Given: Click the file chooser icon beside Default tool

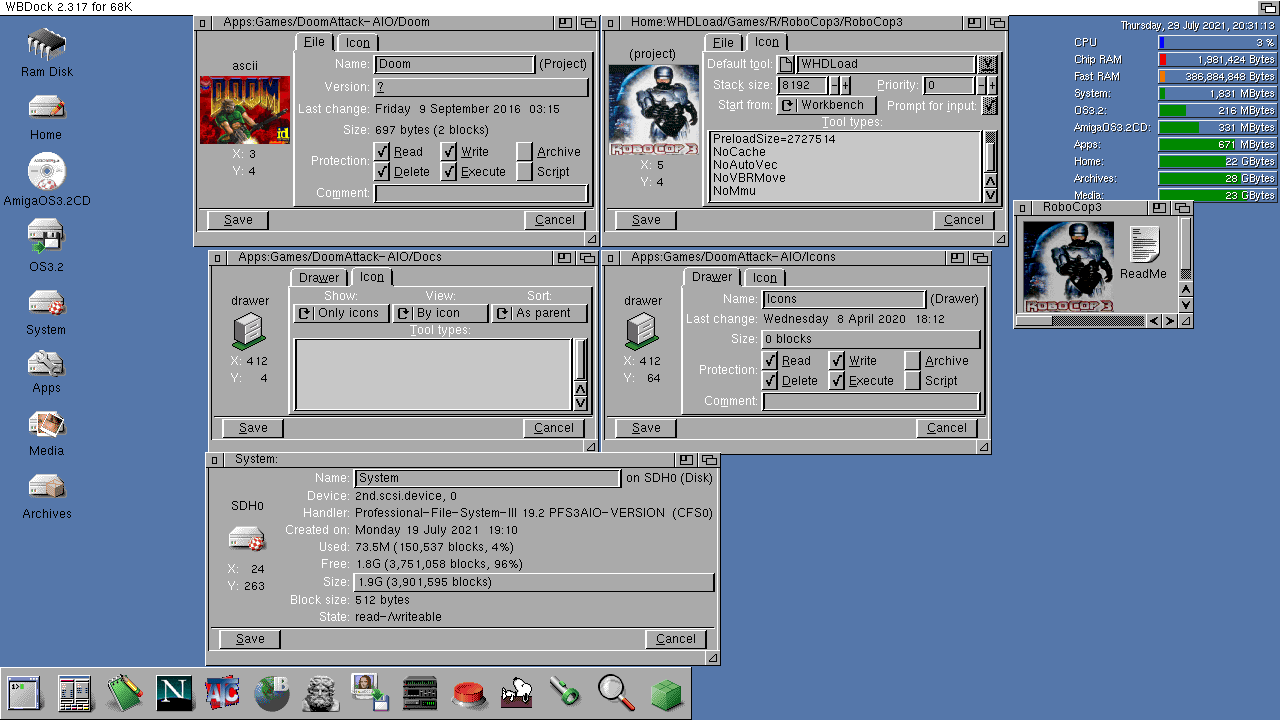Looking at the screenshot, I should pos(786,64).
